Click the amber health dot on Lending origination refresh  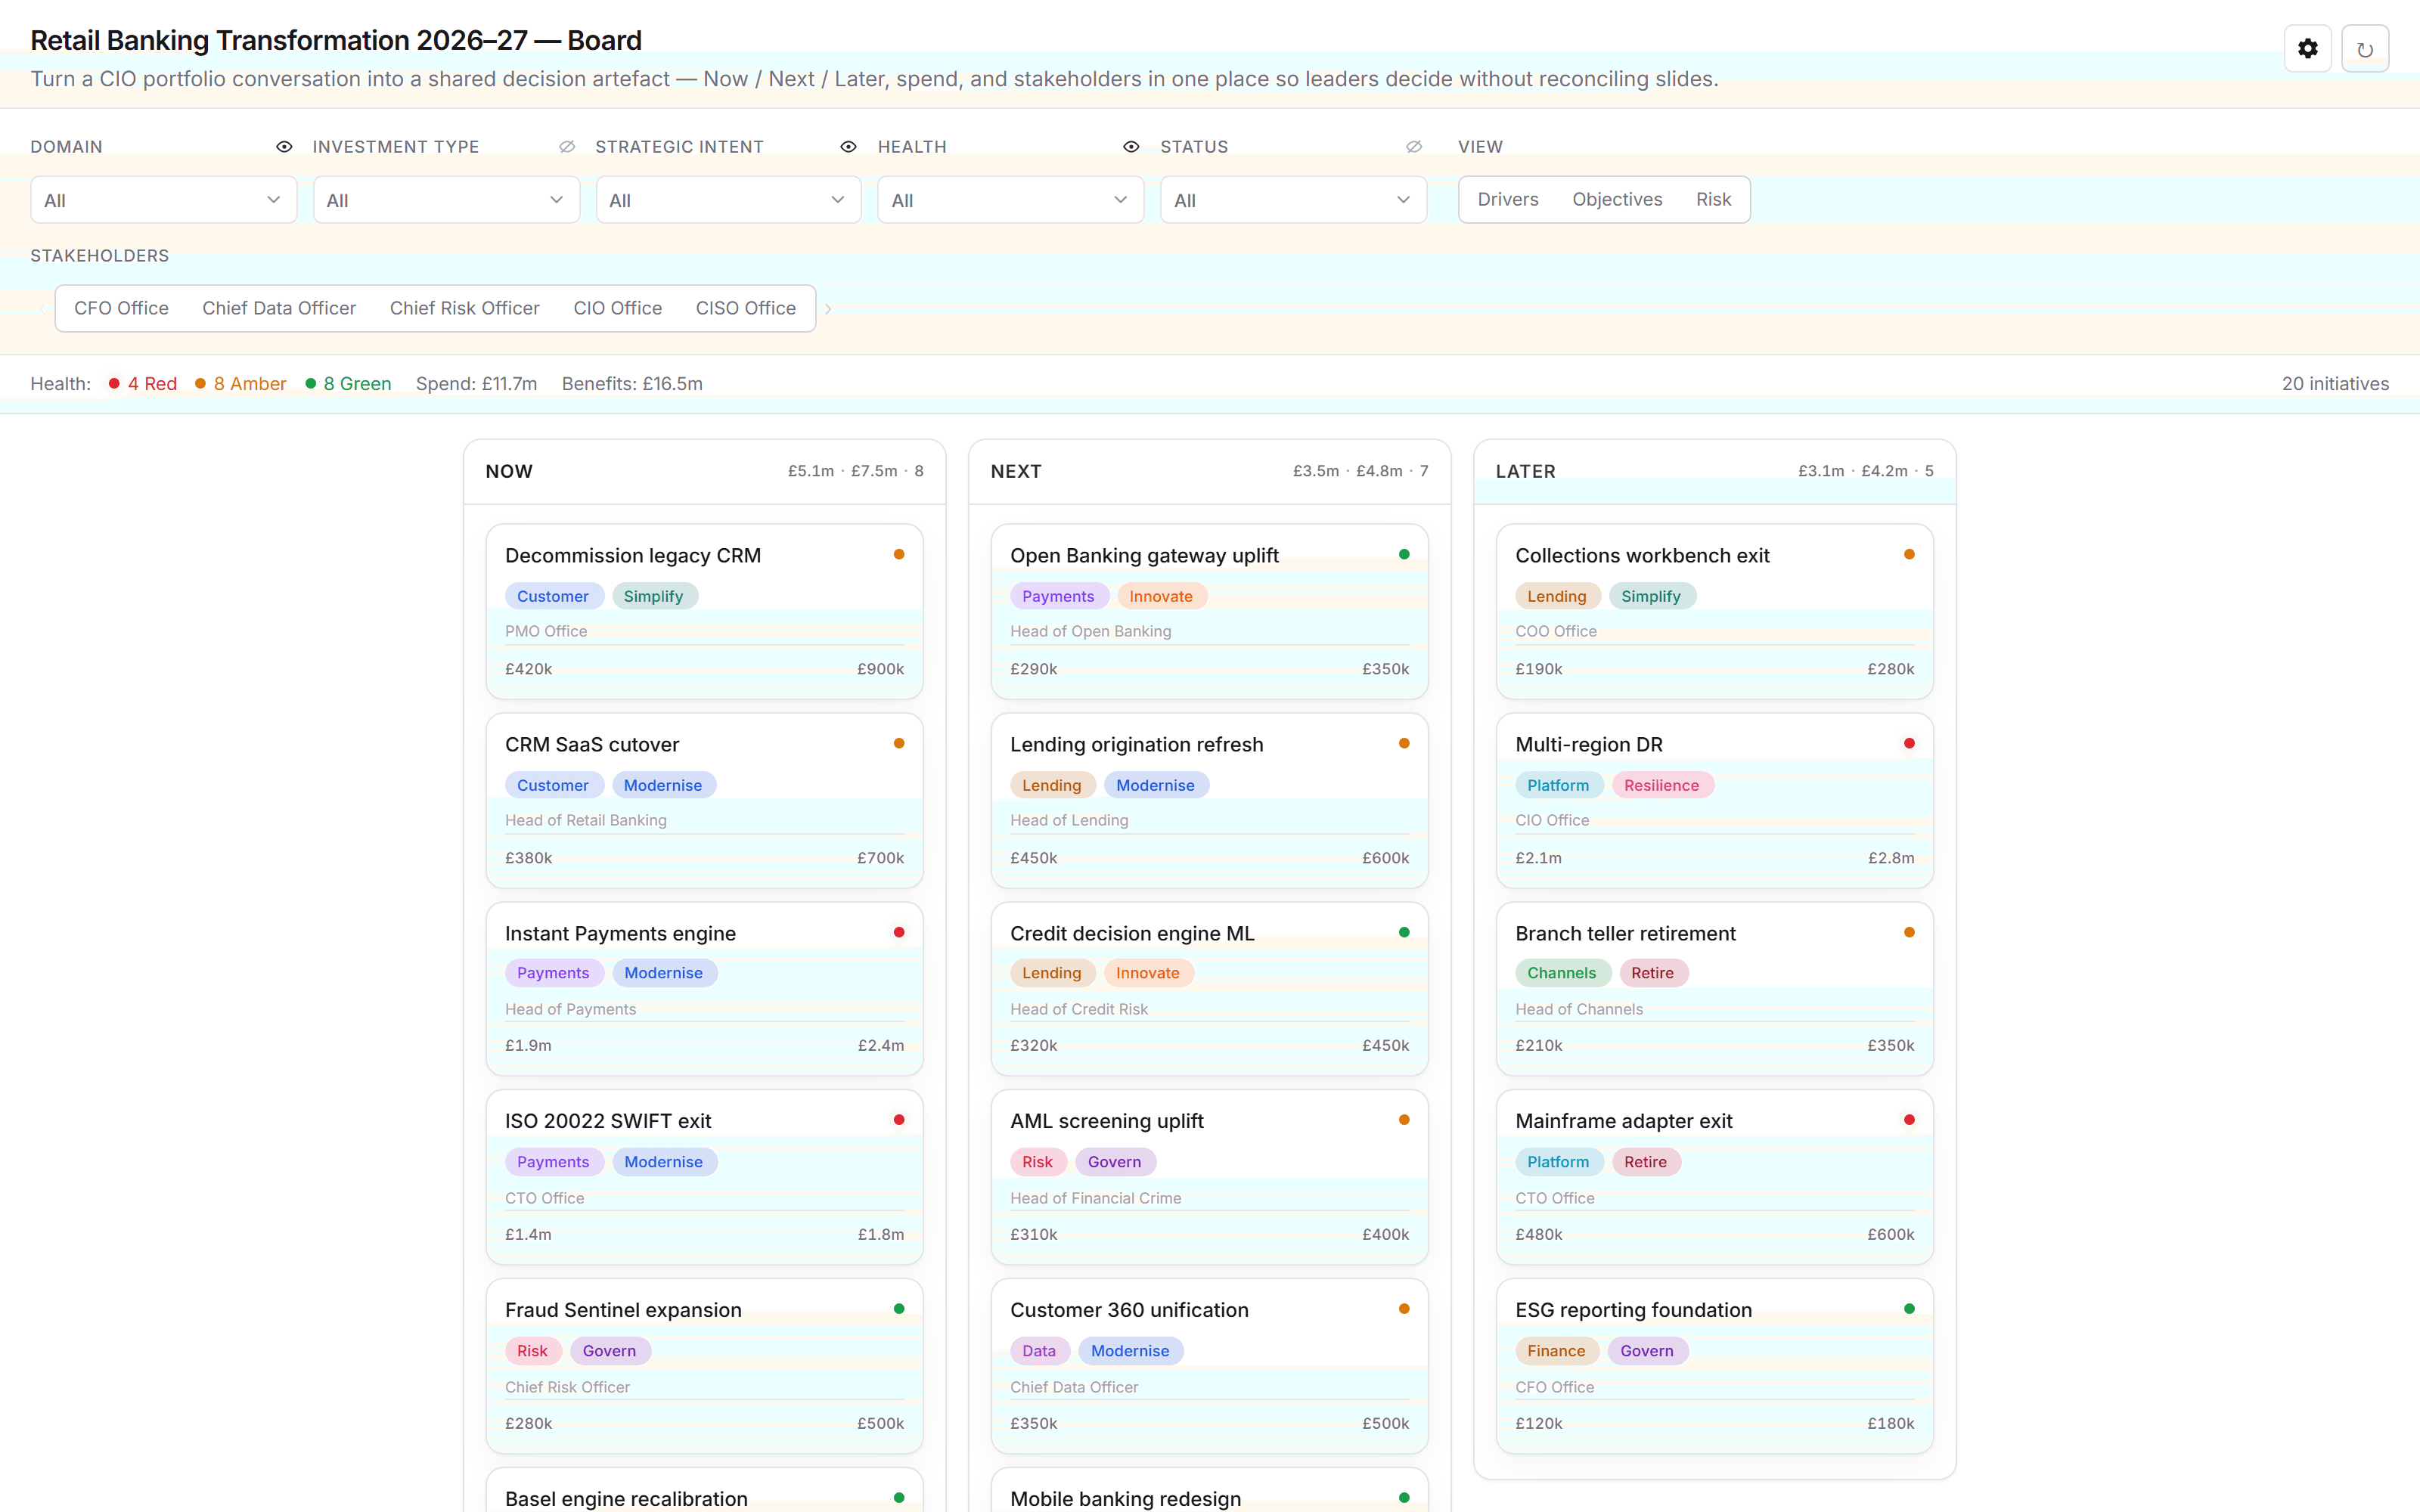[x=1404, y=743]
